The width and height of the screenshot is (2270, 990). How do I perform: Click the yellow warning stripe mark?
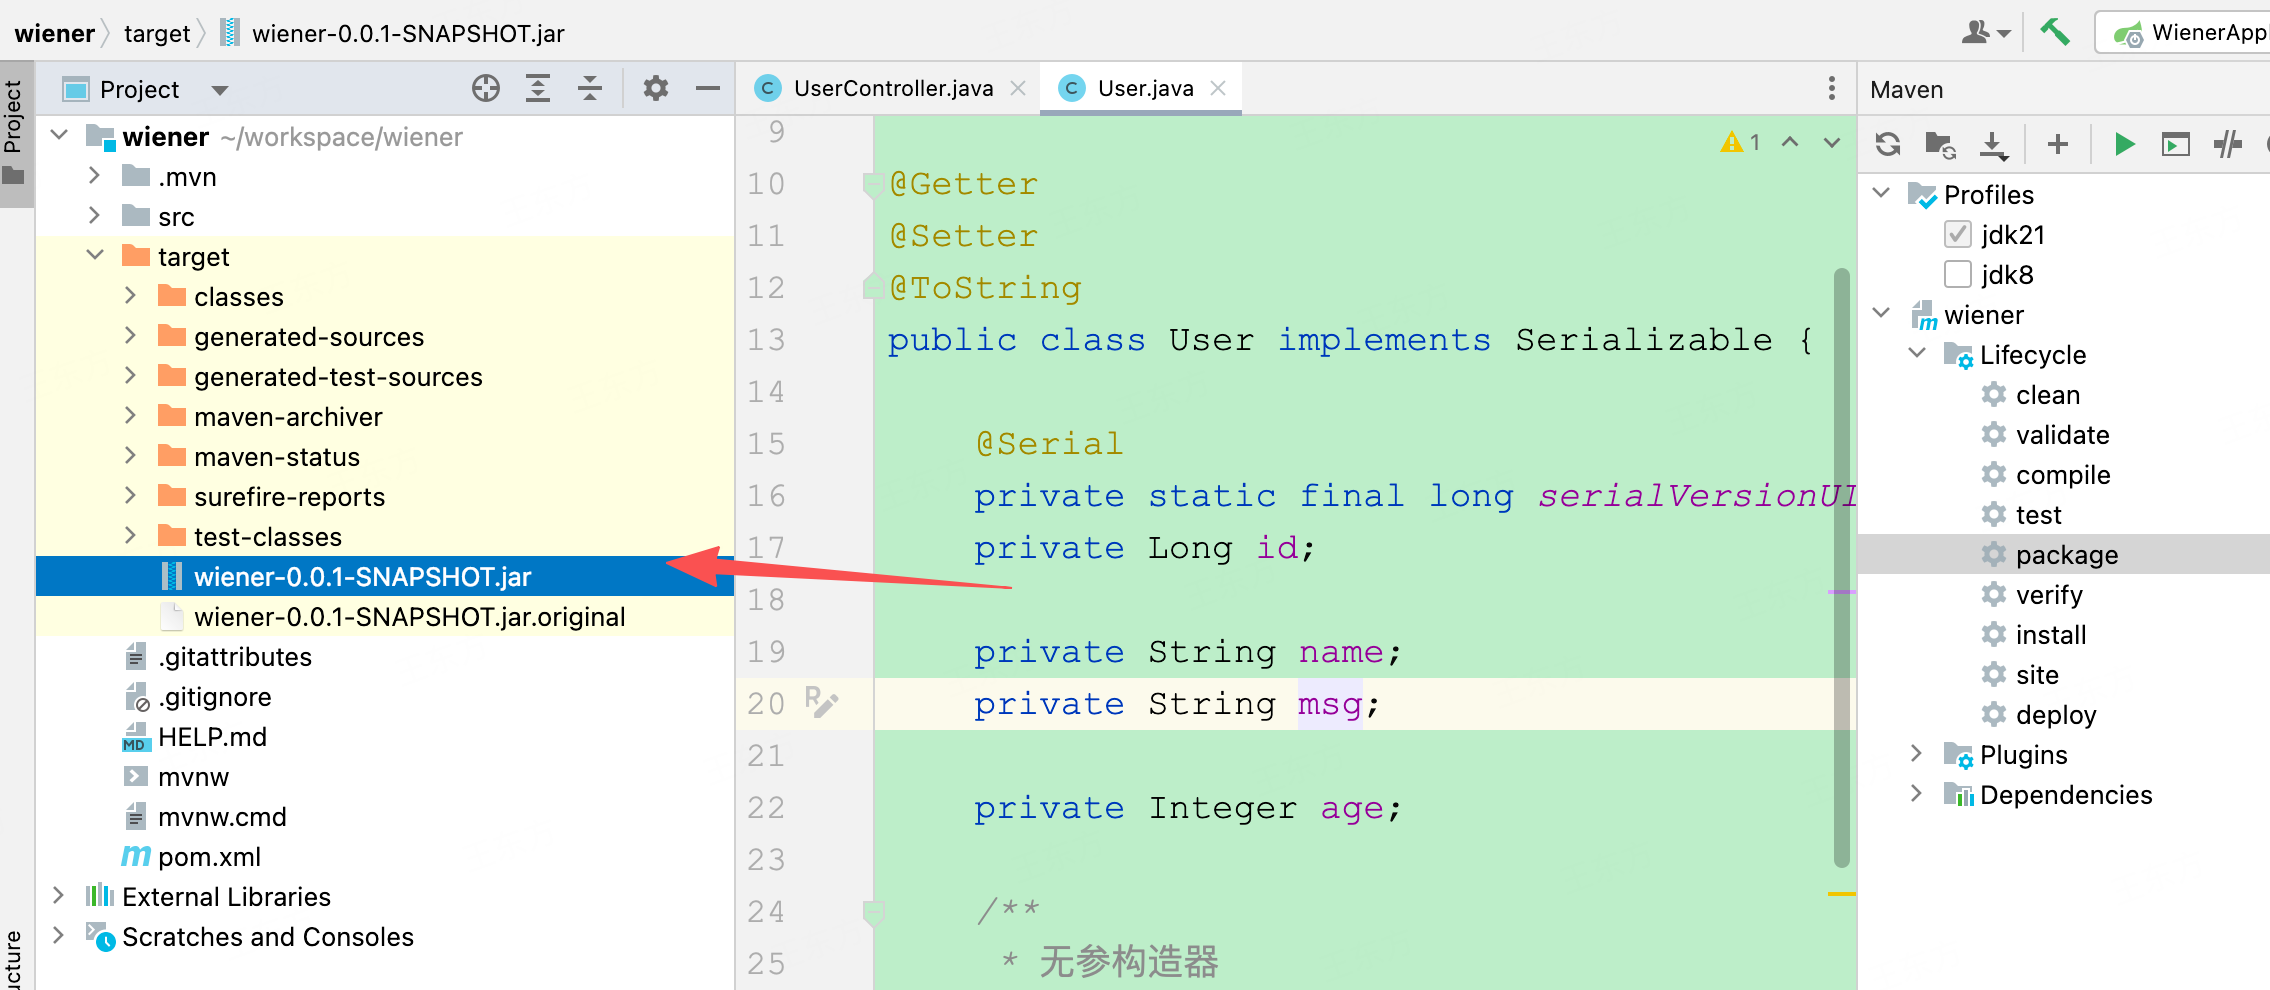[1841, 893]
